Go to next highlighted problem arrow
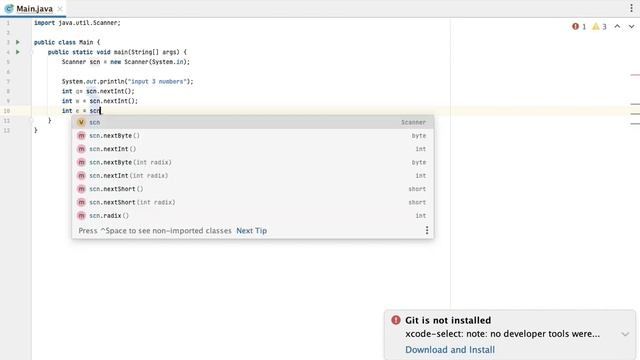 631,27
